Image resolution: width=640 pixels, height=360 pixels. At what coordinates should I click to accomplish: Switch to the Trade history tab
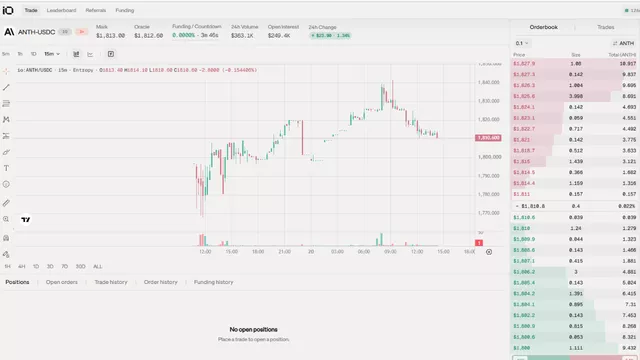pyautogui.click(x=111, y=282)
